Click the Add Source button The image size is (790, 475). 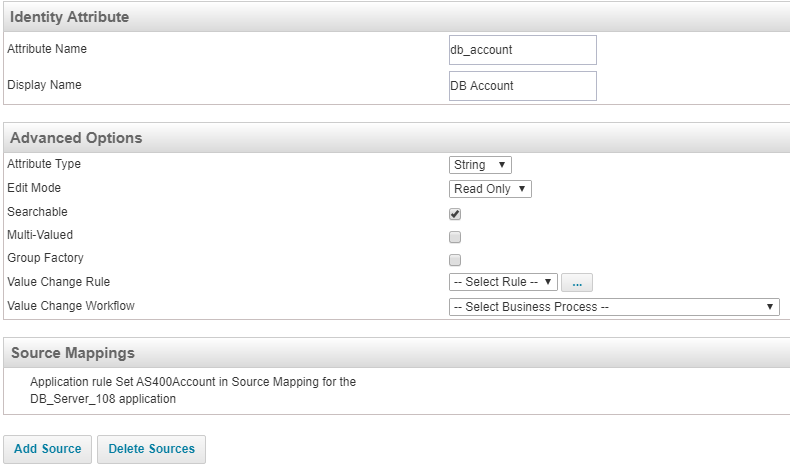(x=48, y=449)
